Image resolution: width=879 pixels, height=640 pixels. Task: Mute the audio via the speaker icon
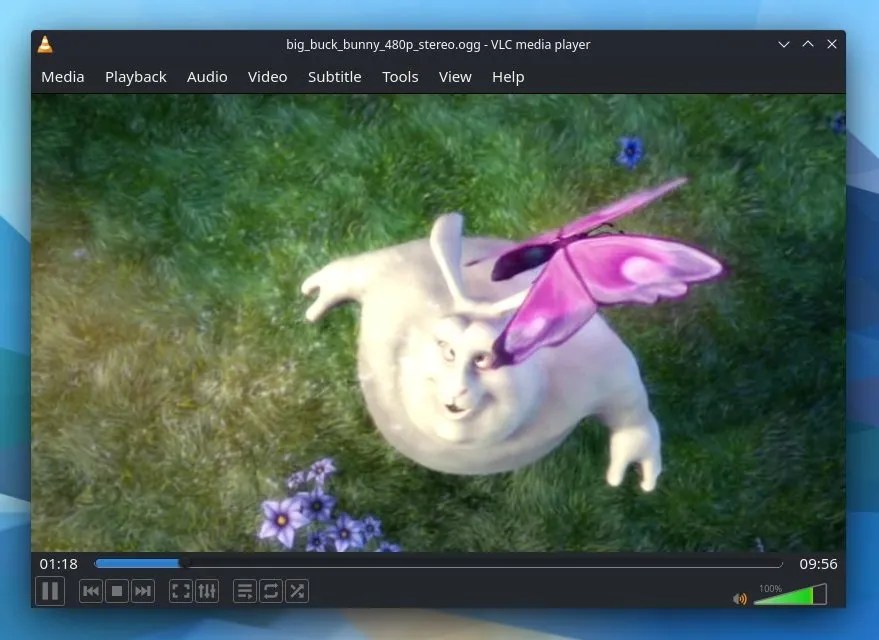click(x=740, y=598)
